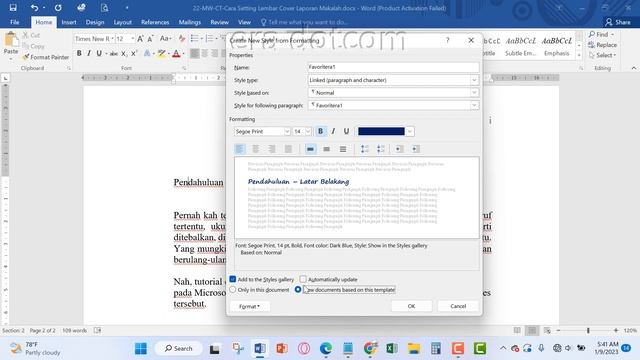Screen dimensions: 640x360
Task: Click text highlight color icon
Action: coord(162,53)
